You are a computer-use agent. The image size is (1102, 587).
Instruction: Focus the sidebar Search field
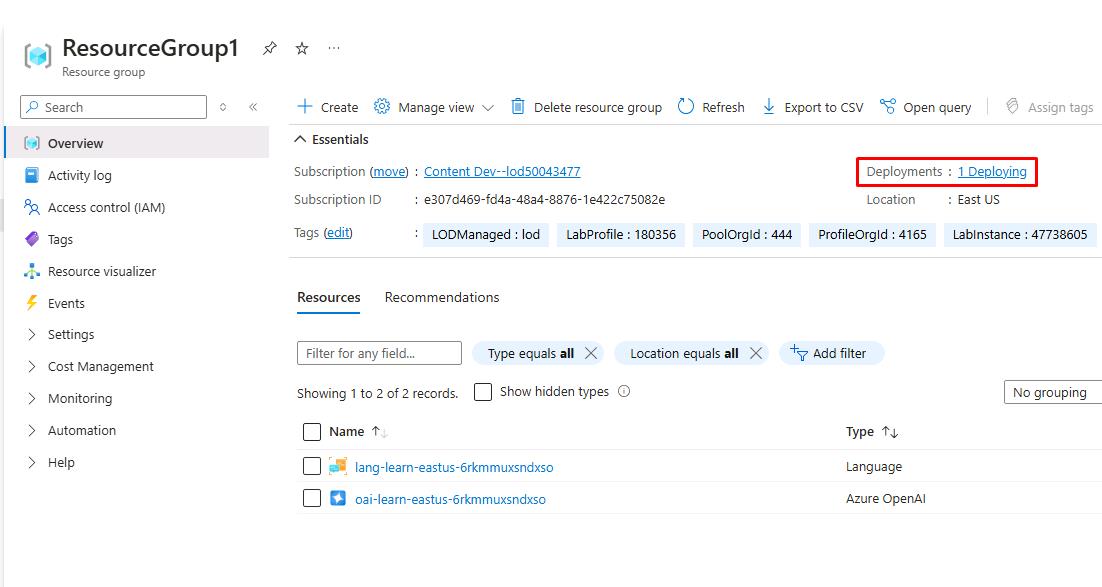point(114,107)
